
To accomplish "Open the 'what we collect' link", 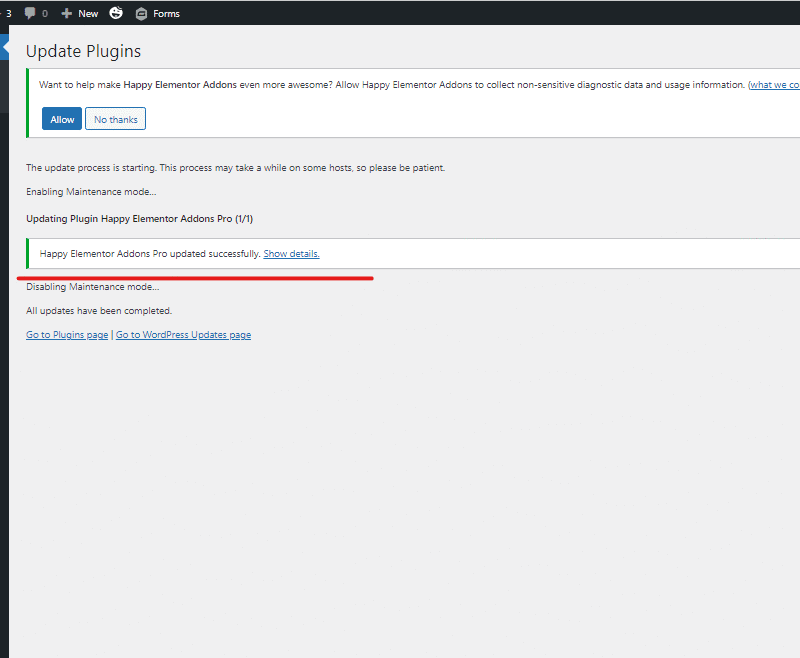I will point(774,85).
